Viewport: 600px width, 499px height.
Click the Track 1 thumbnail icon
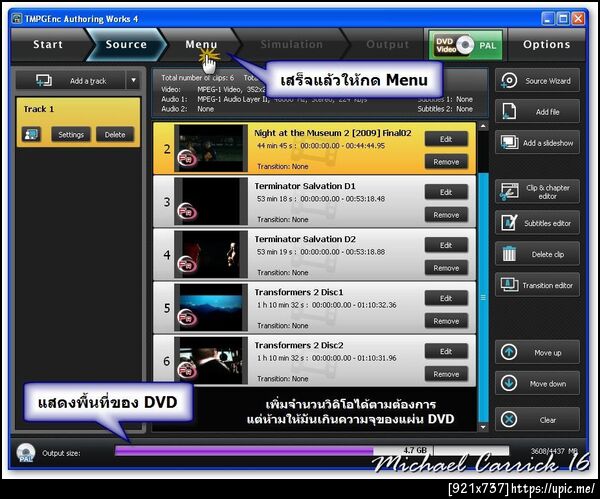click(x=31, y=134)
